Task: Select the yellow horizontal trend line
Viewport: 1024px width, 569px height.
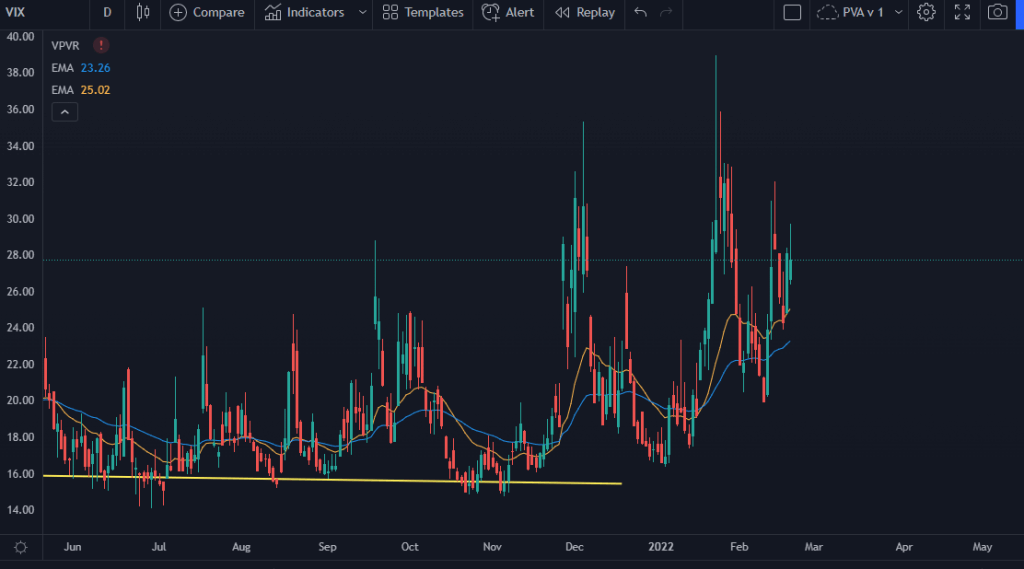Action: [x=332, y=480]
